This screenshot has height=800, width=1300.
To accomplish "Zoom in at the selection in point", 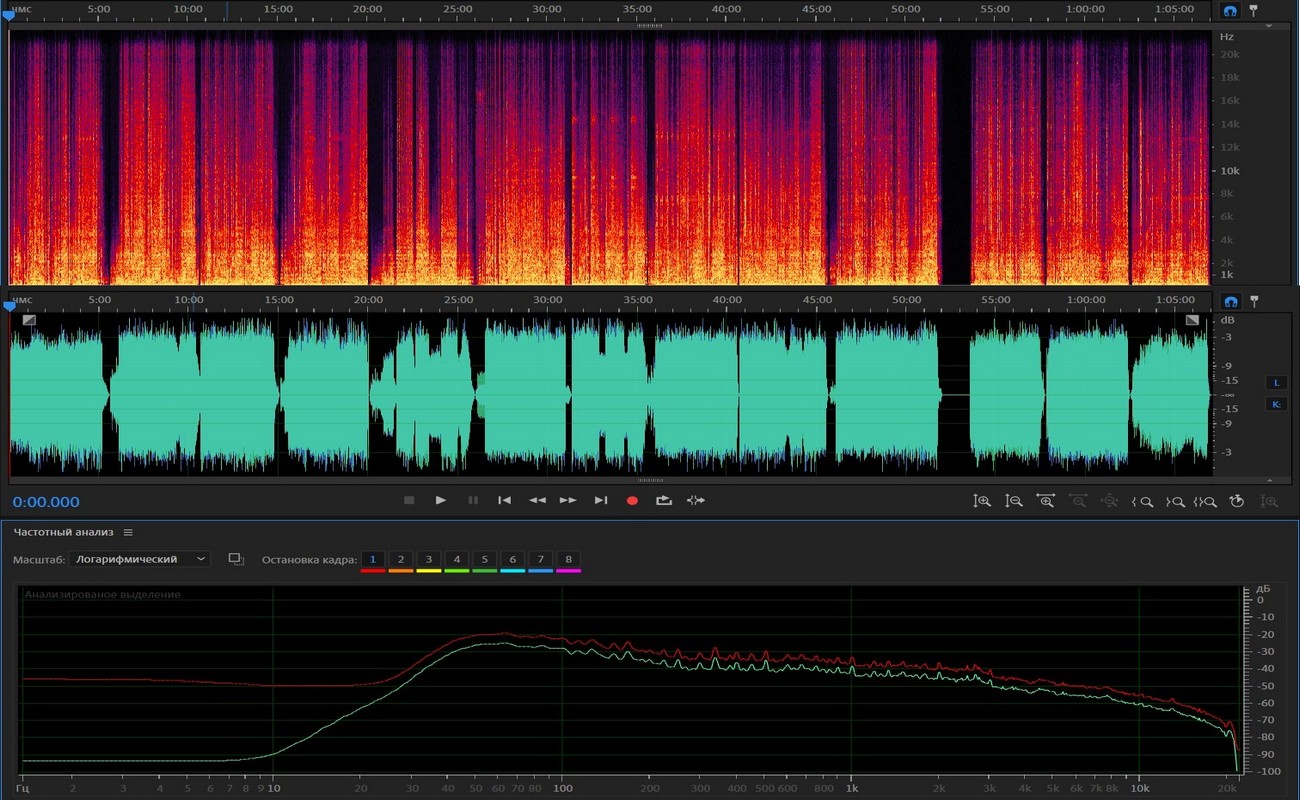I will [1142, 501].
